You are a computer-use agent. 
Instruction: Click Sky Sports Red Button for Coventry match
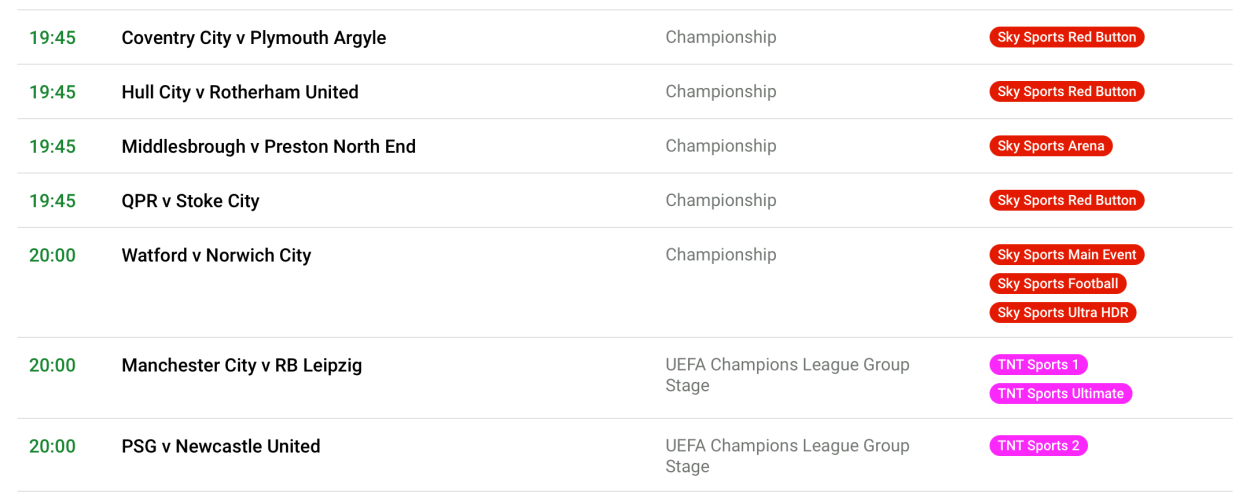tap(1066, 37)
